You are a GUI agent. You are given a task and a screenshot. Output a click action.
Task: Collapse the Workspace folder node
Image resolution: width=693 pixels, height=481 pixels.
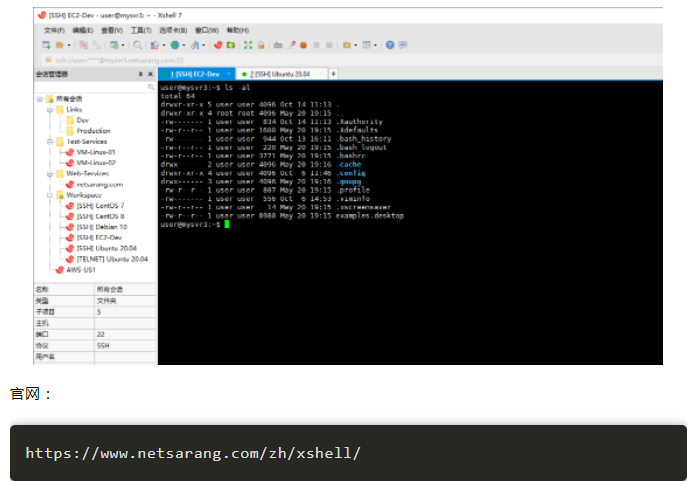coord(49,195)
